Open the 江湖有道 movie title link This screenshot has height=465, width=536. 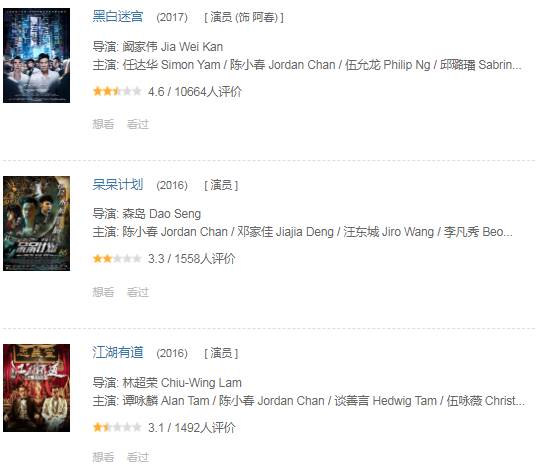(118, 353)
